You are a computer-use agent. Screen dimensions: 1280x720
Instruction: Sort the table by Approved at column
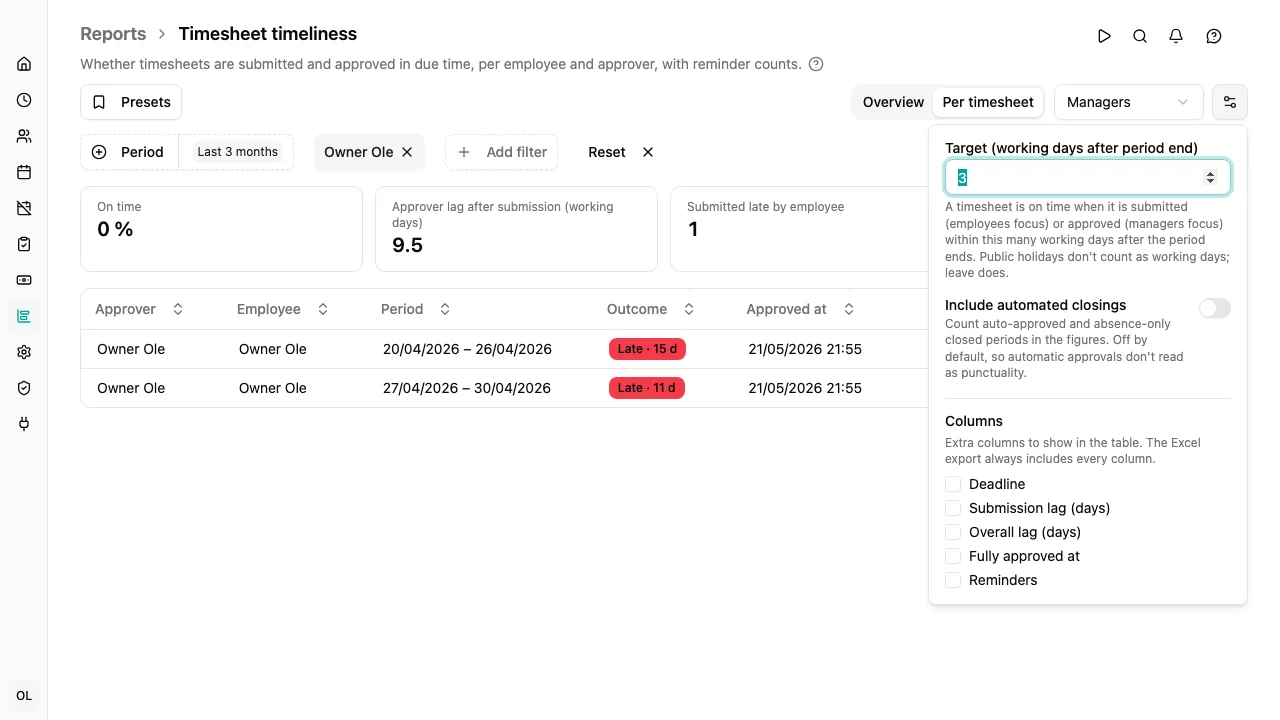[800, 309]
